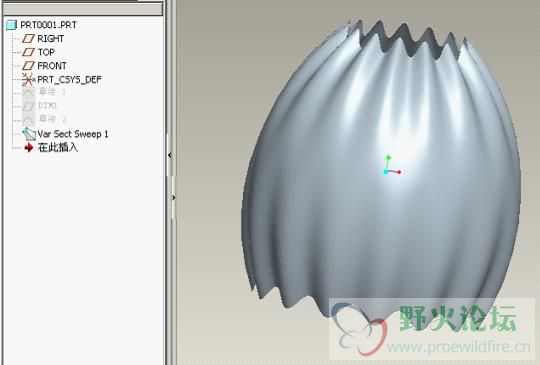Click the PRT_CSYS_DEF tree label

coord(69,80)
